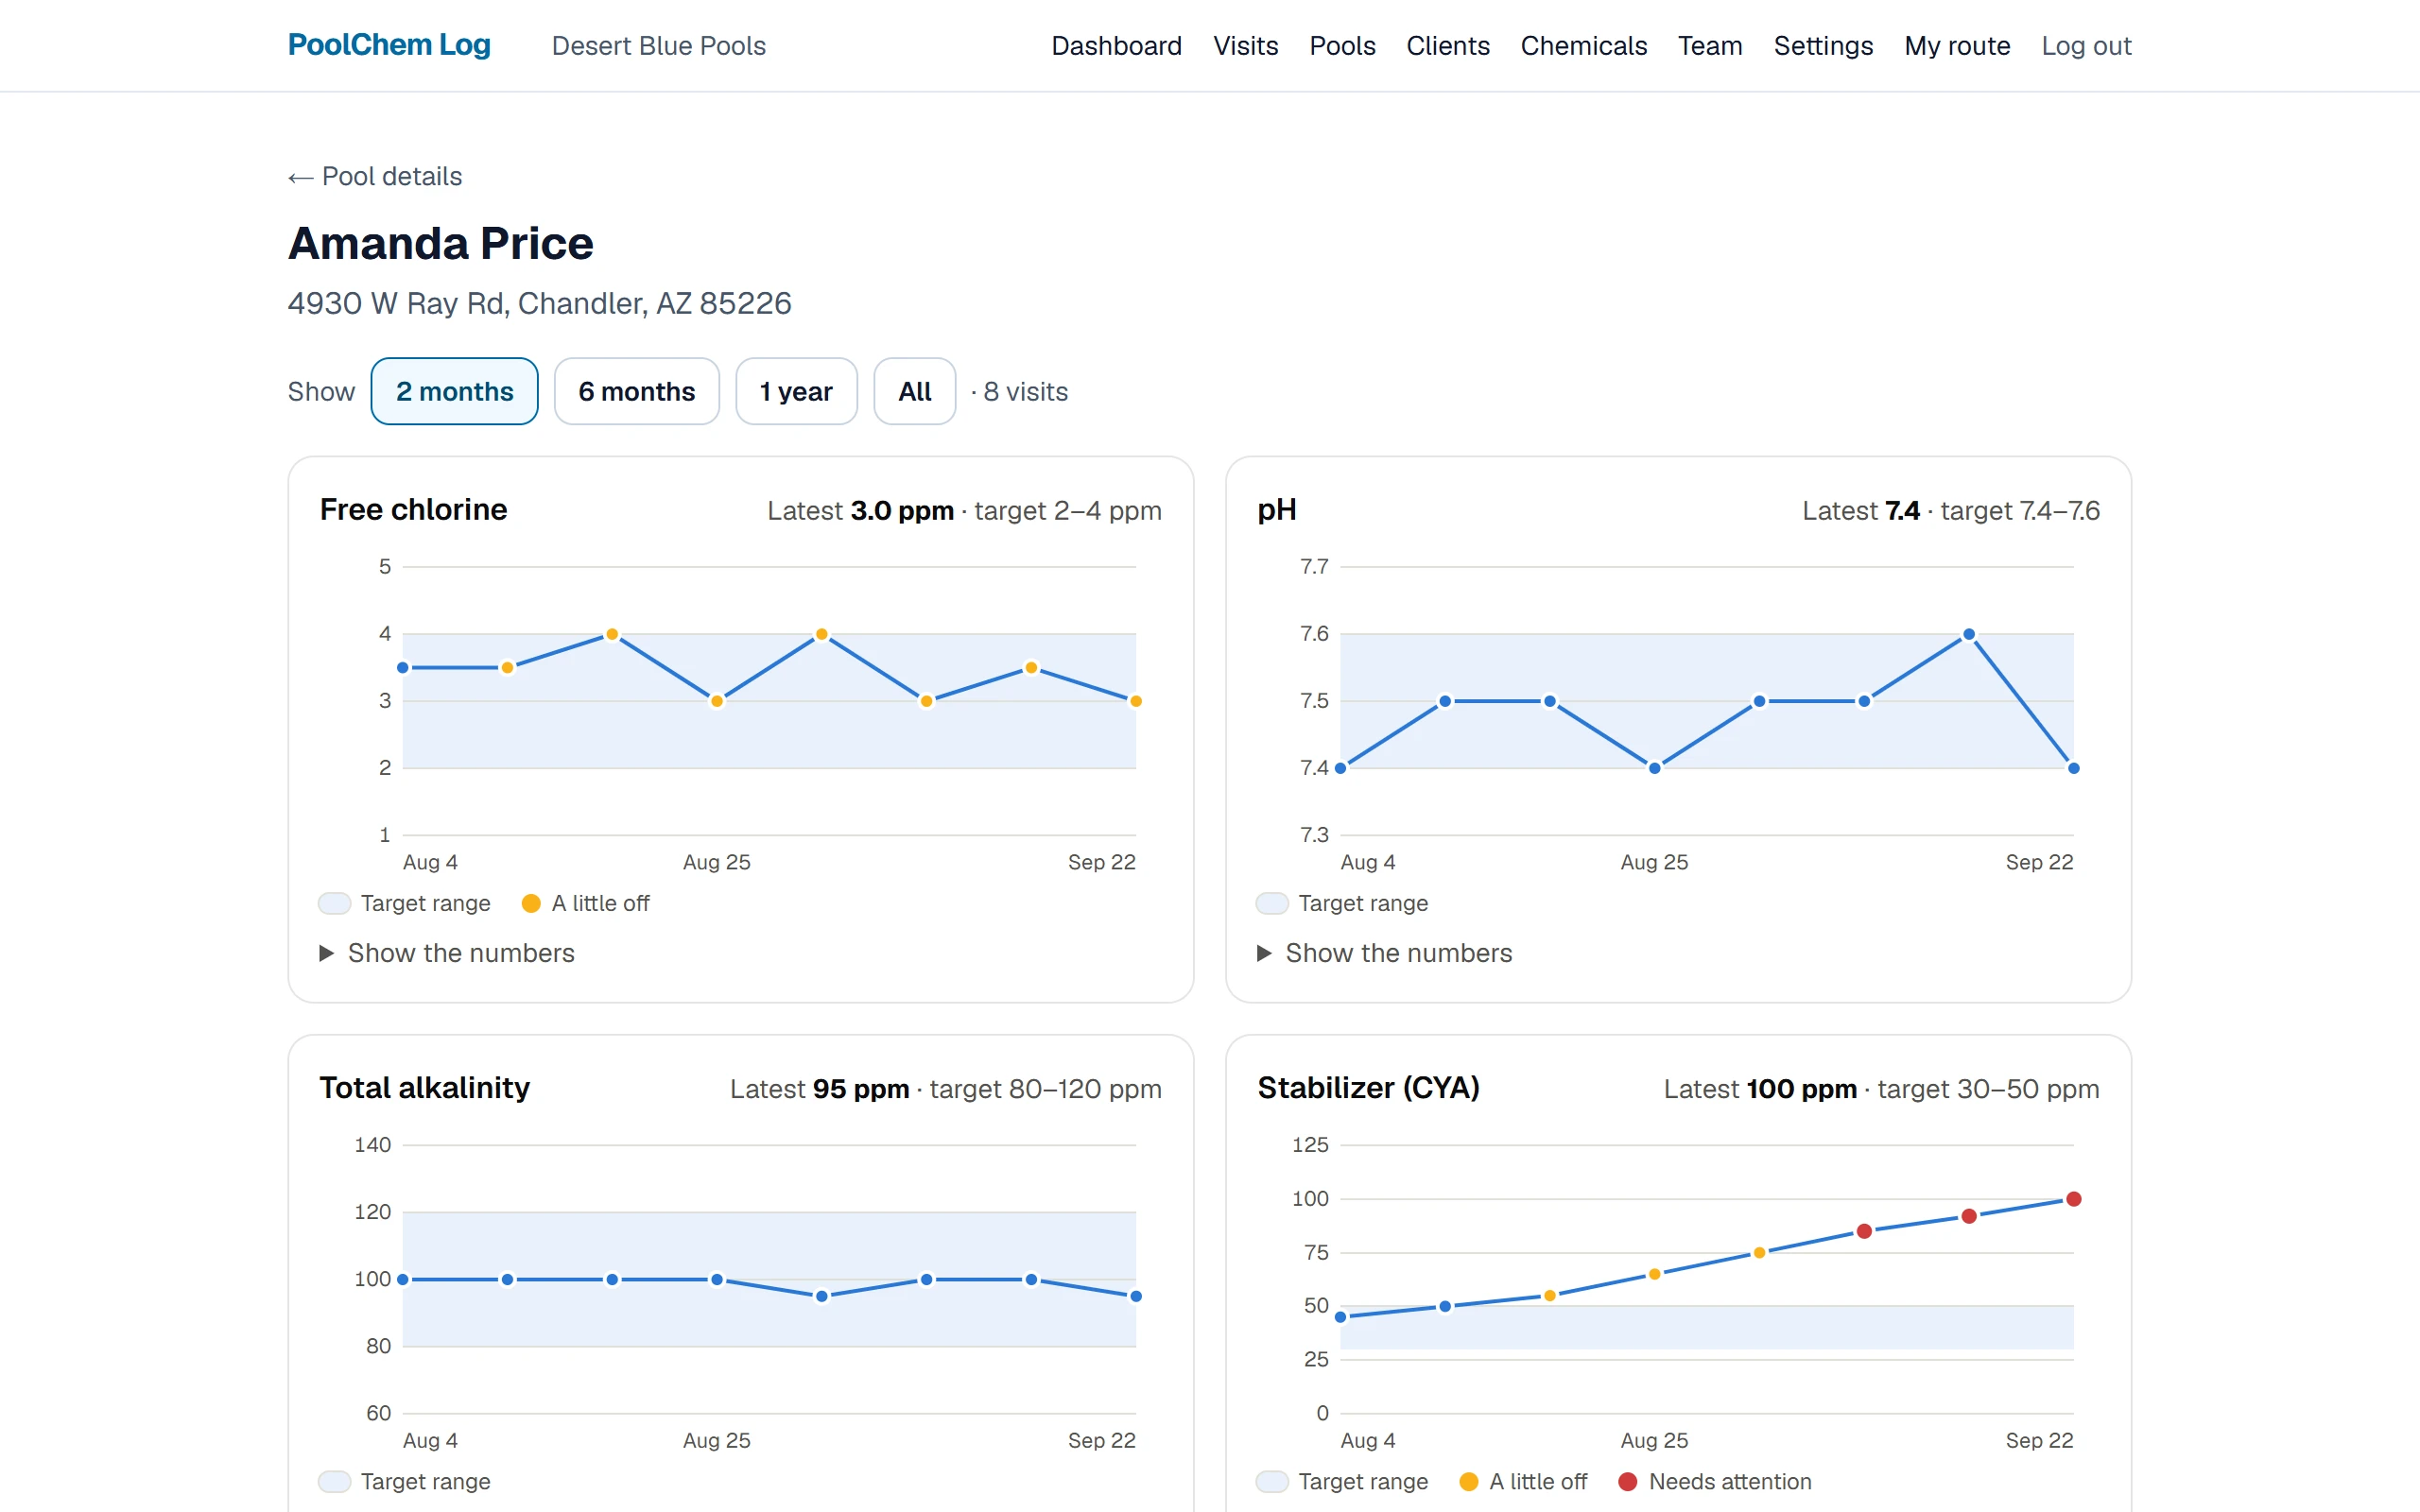Viewport: 2420px width, 1512px height.
Task: Click the Latest 95 ppm alkalinity reading
Action: click(819, 1089)
